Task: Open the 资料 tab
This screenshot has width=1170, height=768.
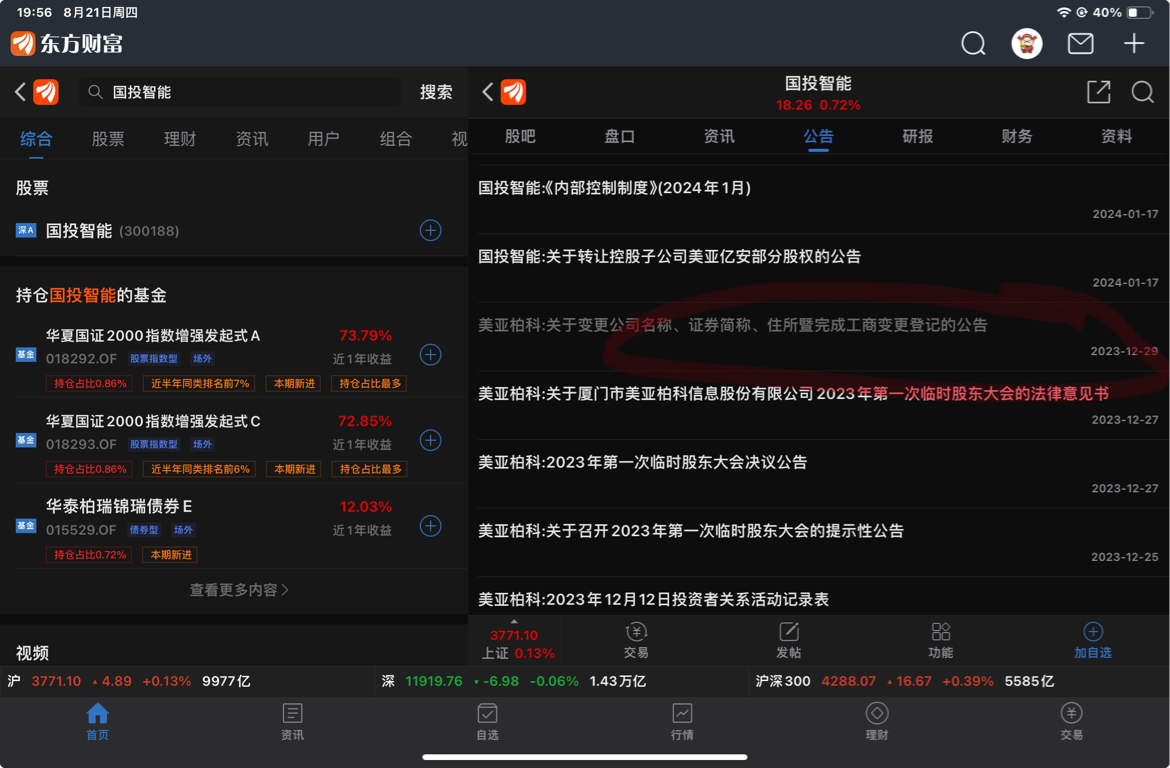Action: tap(1116, 137)
